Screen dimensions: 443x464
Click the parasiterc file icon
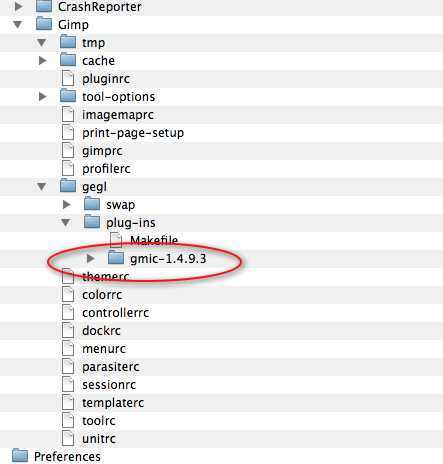pyautogui.click(x=68, y=367)
